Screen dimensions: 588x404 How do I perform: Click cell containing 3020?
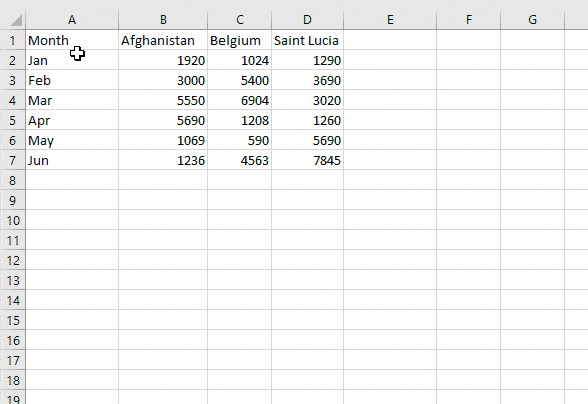pos(308,100)
